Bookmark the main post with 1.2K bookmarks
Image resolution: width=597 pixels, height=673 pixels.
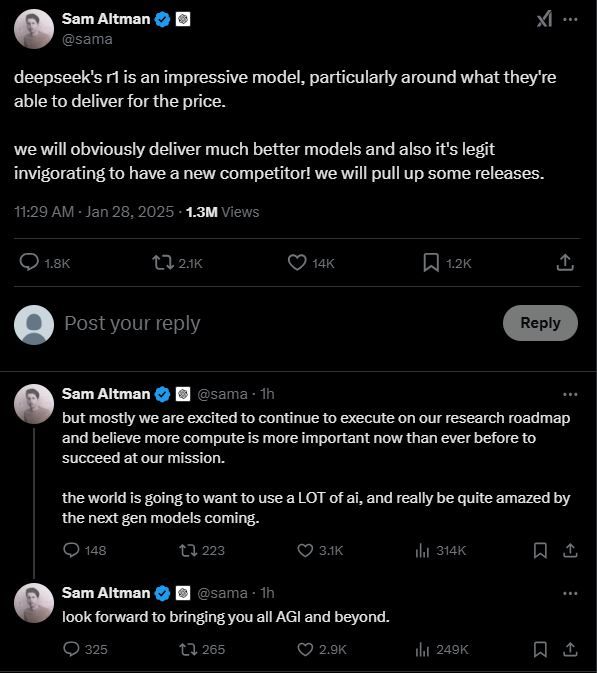point(431,262)
